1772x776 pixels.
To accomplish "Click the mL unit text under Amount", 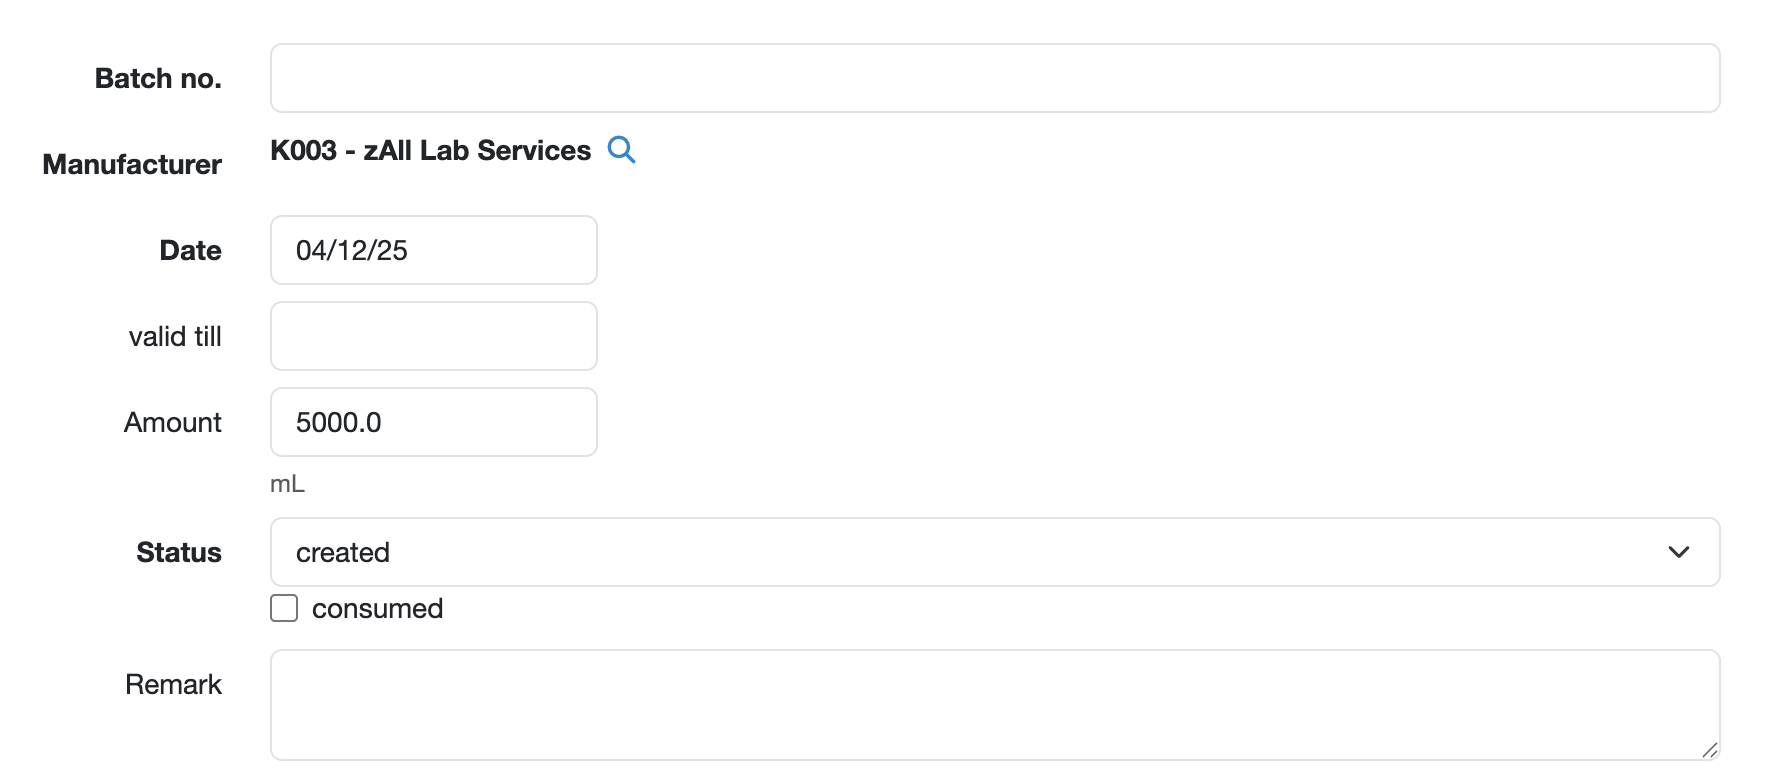I will tap(287, 484).
